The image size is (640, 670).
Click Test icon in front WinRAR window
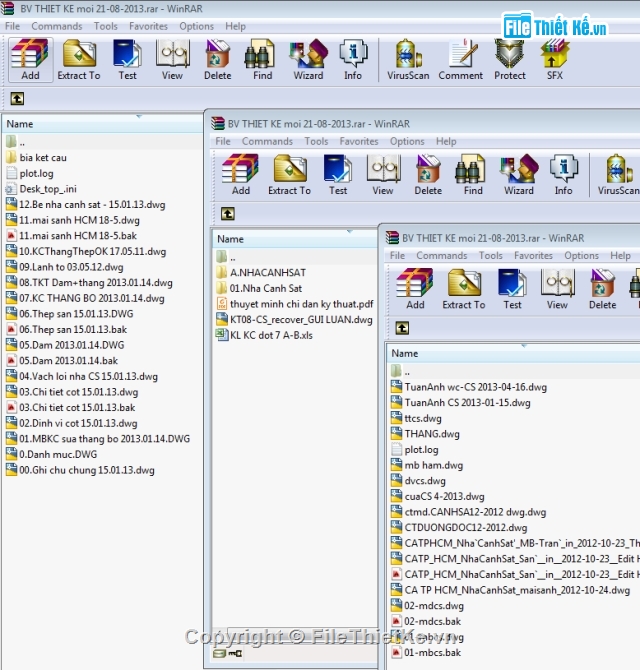512,289
